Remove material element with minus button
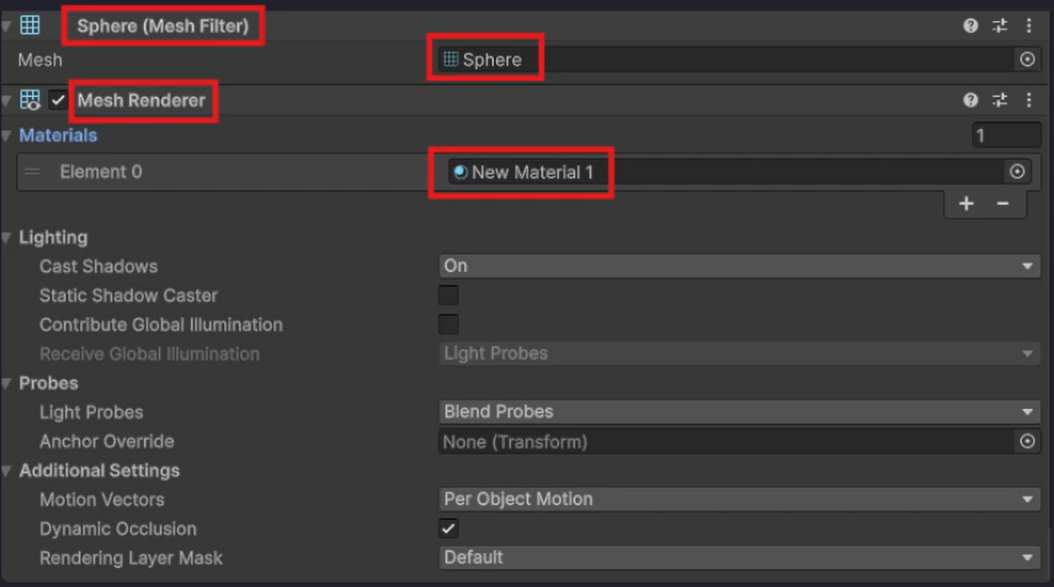Image resolution: width=1054 pixels, height=587 pixels. click(x=1002, y=203)
